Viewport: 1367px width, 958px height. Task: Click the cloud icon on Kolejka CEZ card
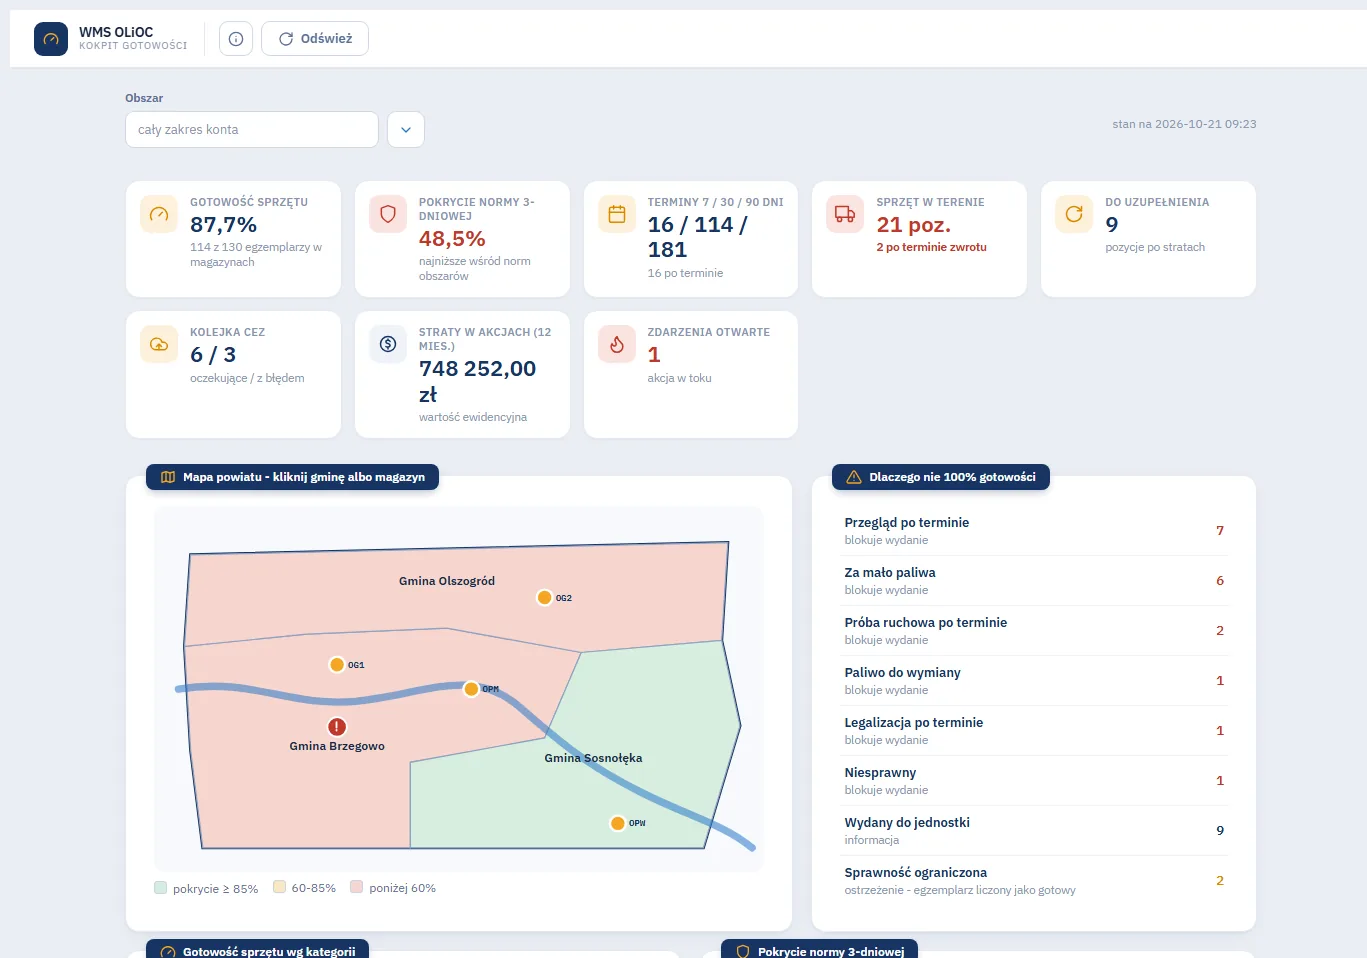(x=159, y=344)
